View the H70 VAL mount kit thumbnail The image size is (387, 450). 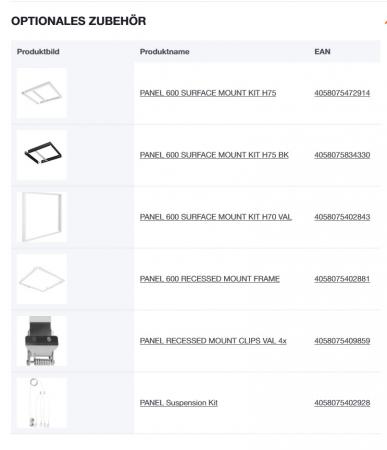(41, 217)
